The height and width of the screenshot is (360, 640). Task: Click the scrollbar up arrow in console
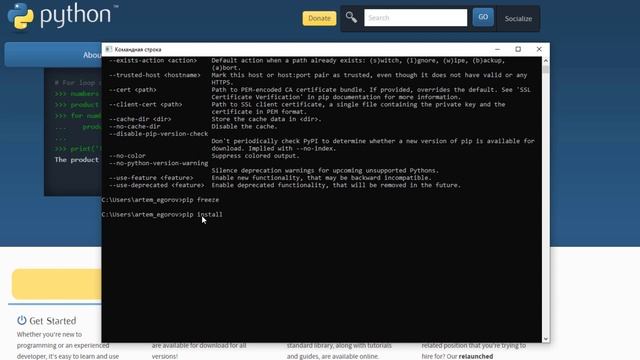546,61
